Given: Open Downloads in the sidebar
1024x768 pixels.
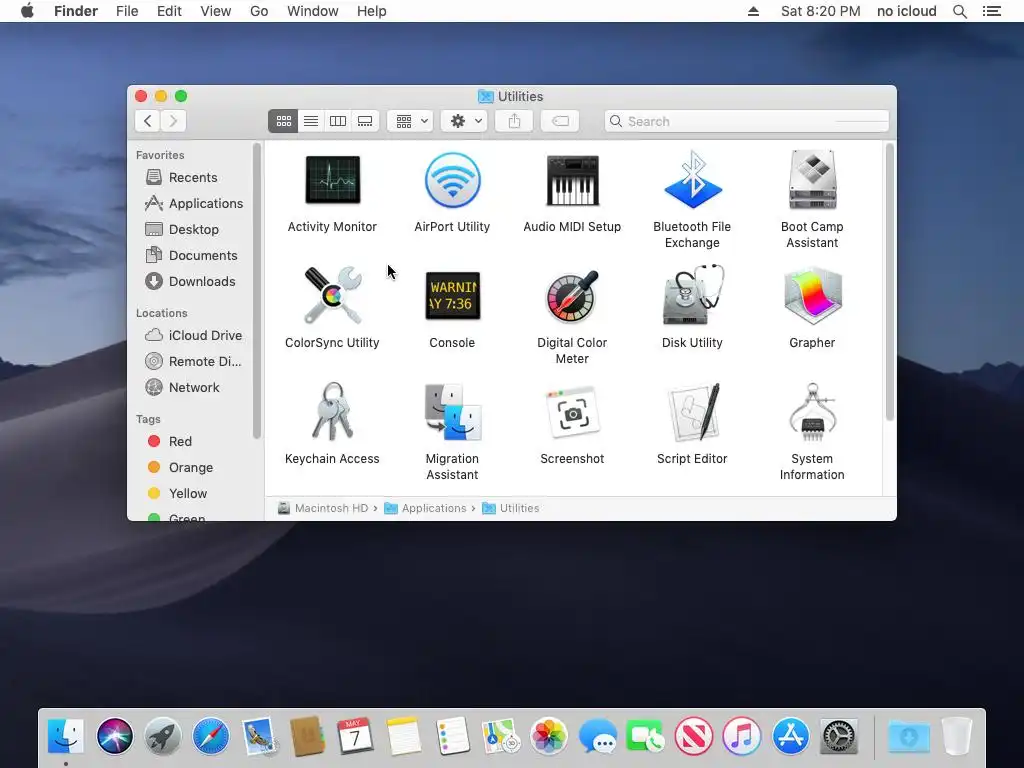Looking at the screenshot, I should [191, 281].
